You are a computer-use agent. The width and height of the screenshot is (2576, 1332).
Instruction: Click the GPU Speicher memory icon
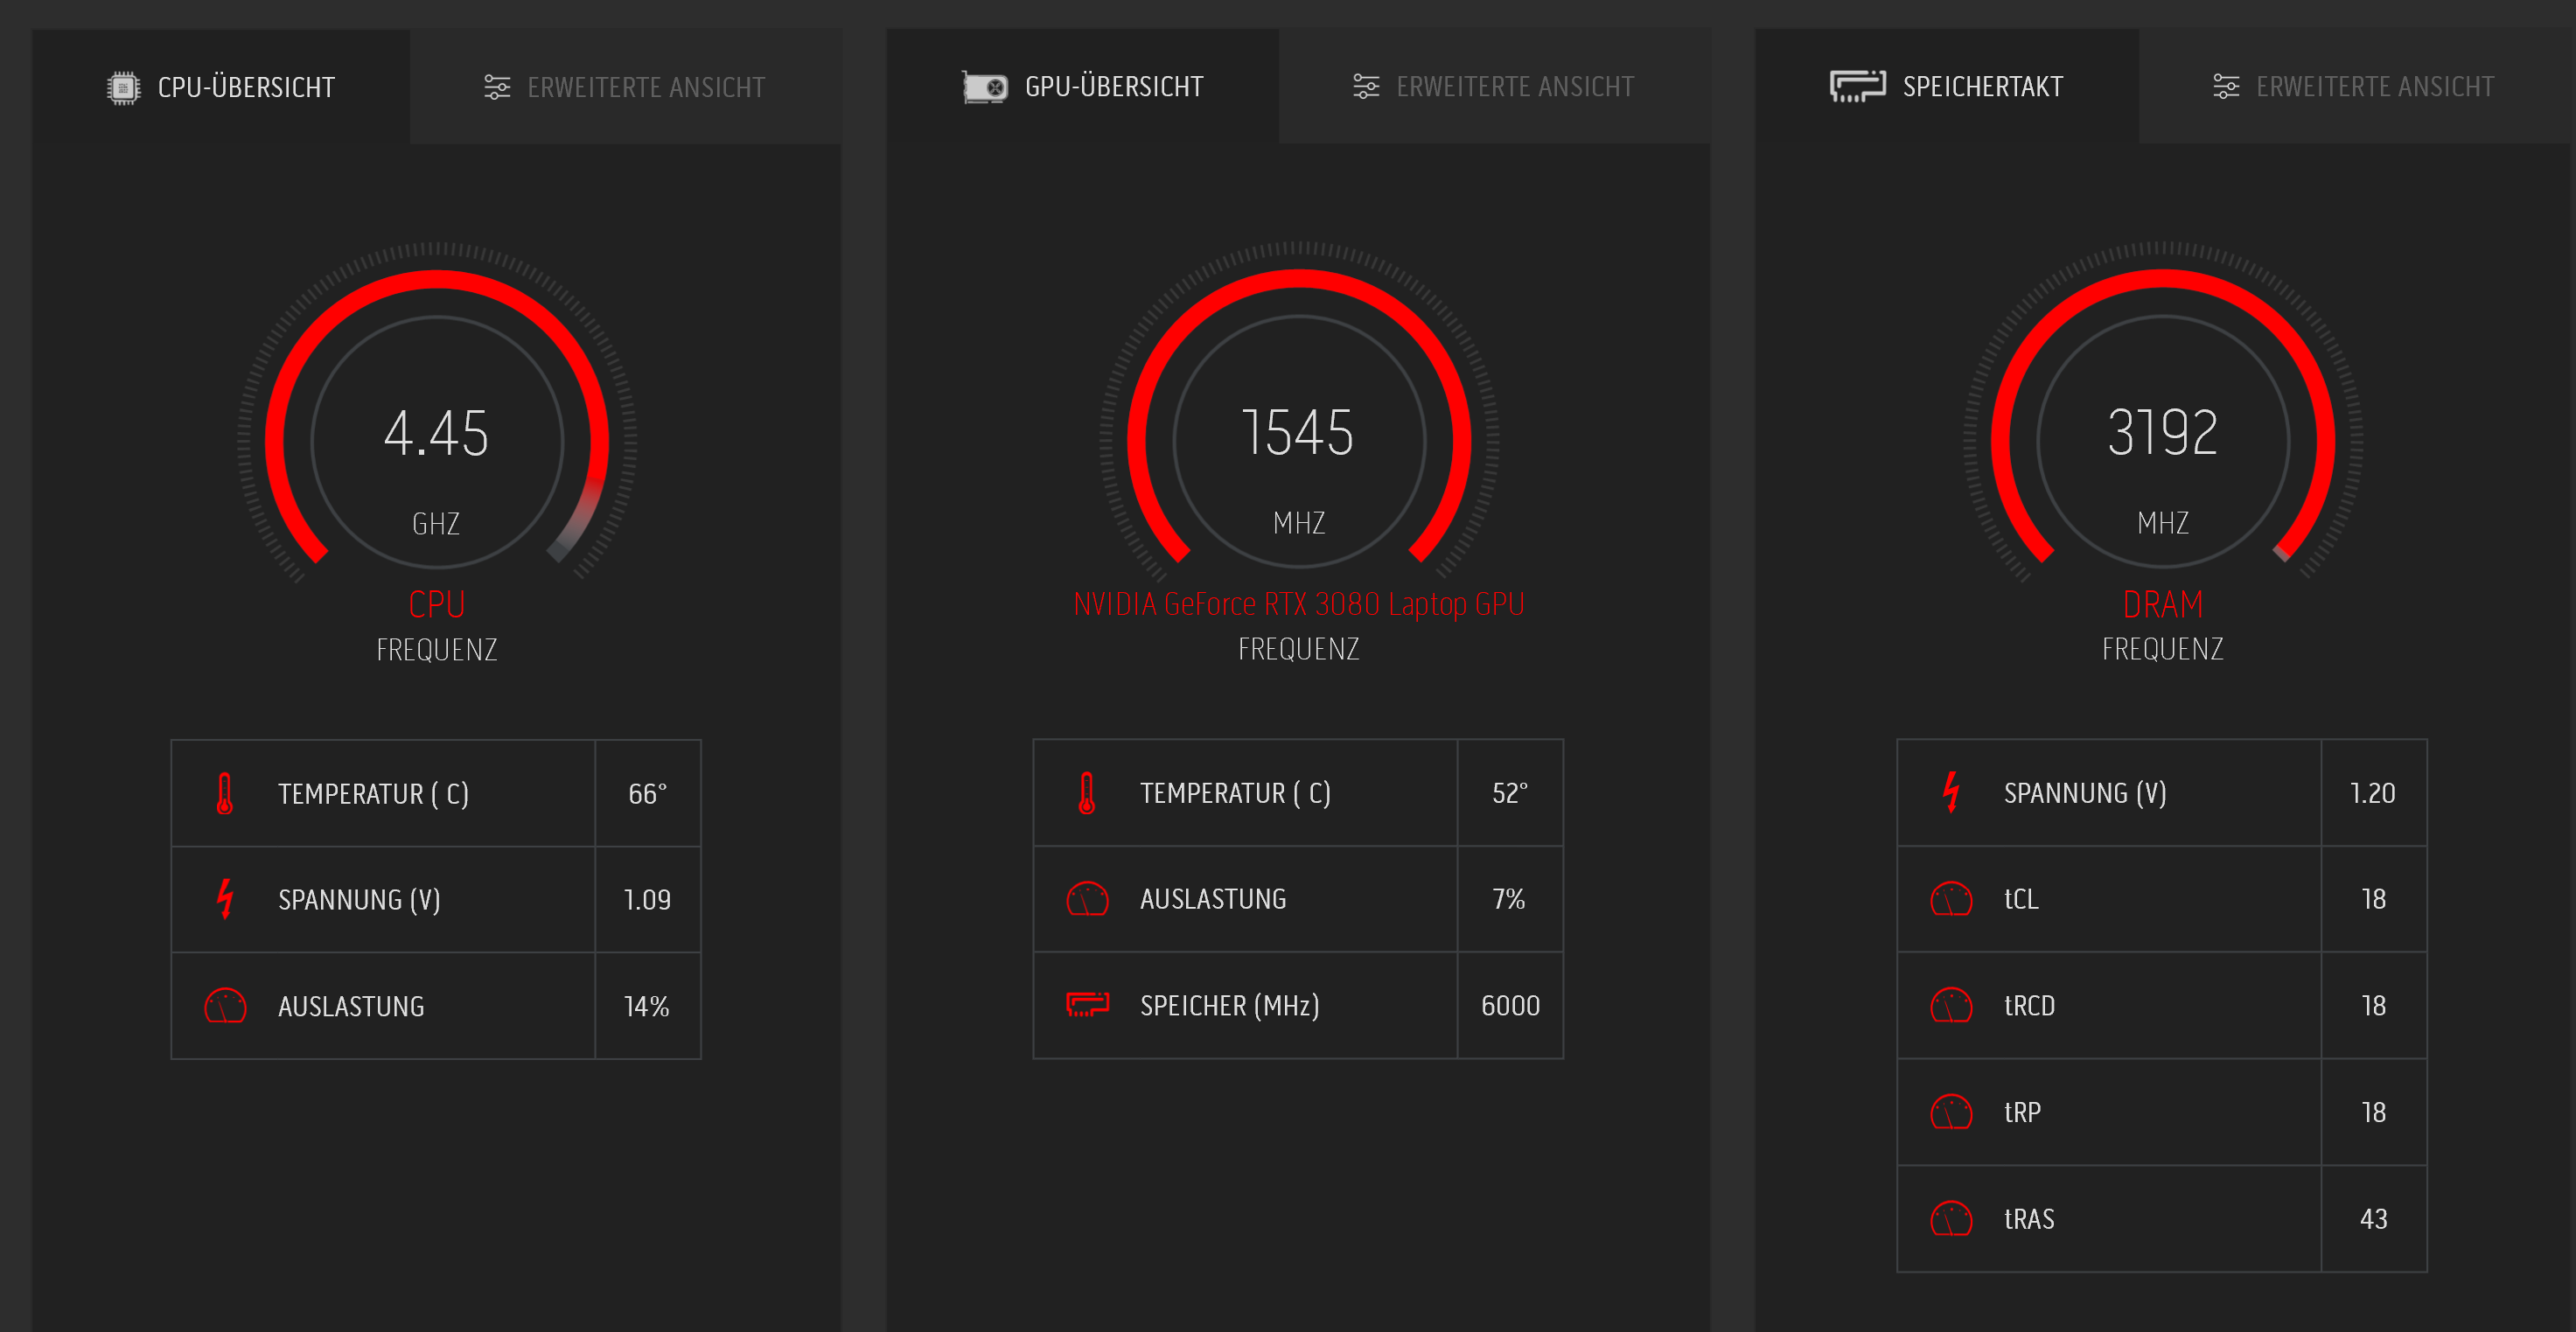(1087, 1004)
